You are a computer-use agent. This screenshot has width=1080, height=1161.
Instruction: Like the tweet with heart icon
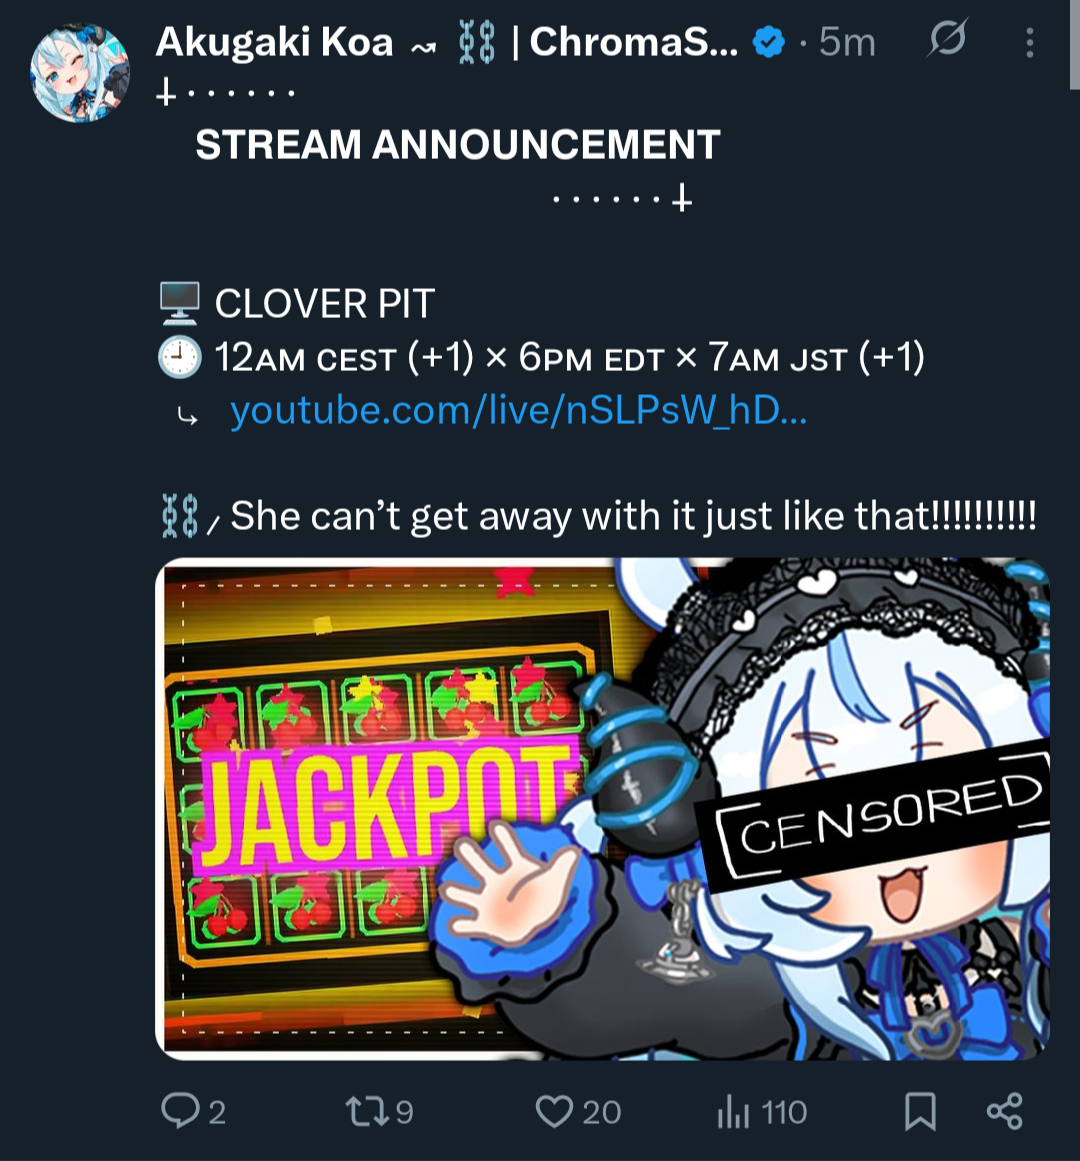(x=554, y=1111)
